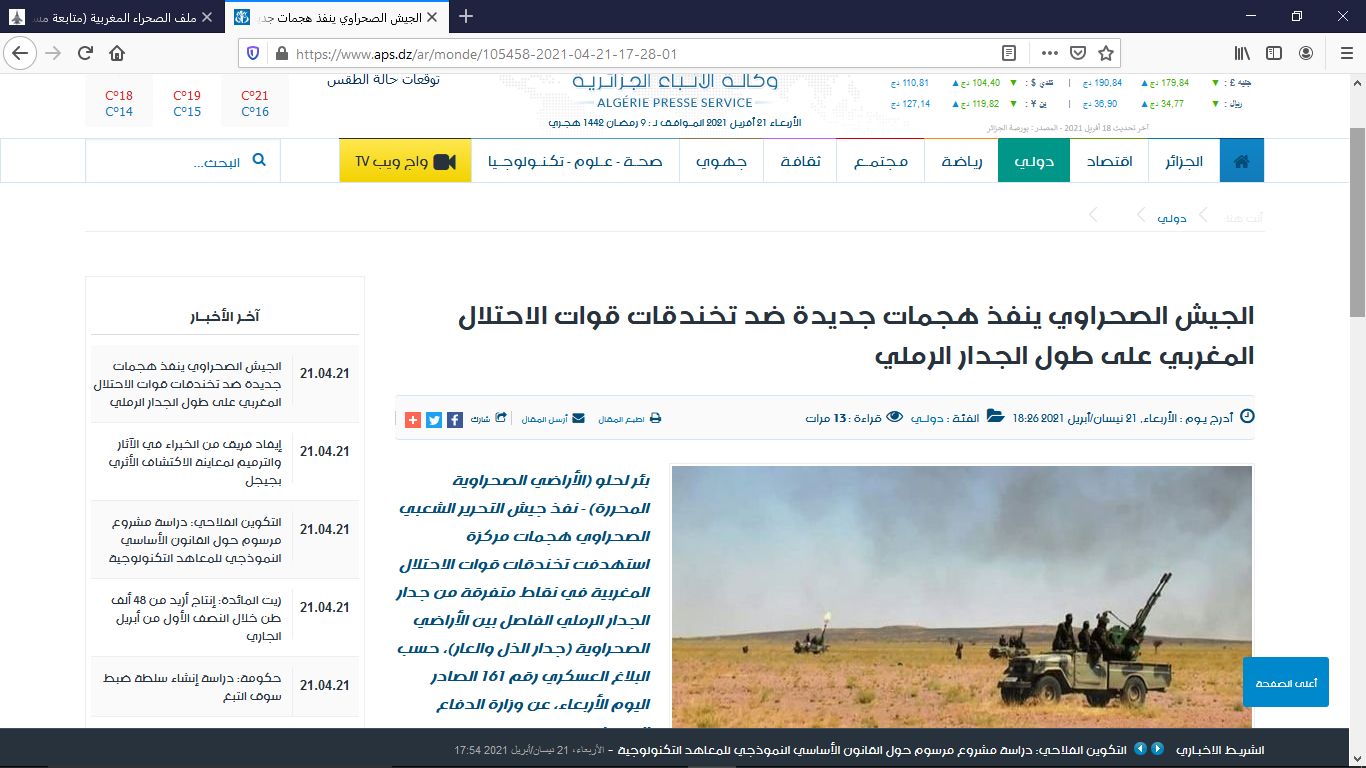Screen dimensions: 1366x768
Task: Open the Firefox library menu
Action: 1241,53
